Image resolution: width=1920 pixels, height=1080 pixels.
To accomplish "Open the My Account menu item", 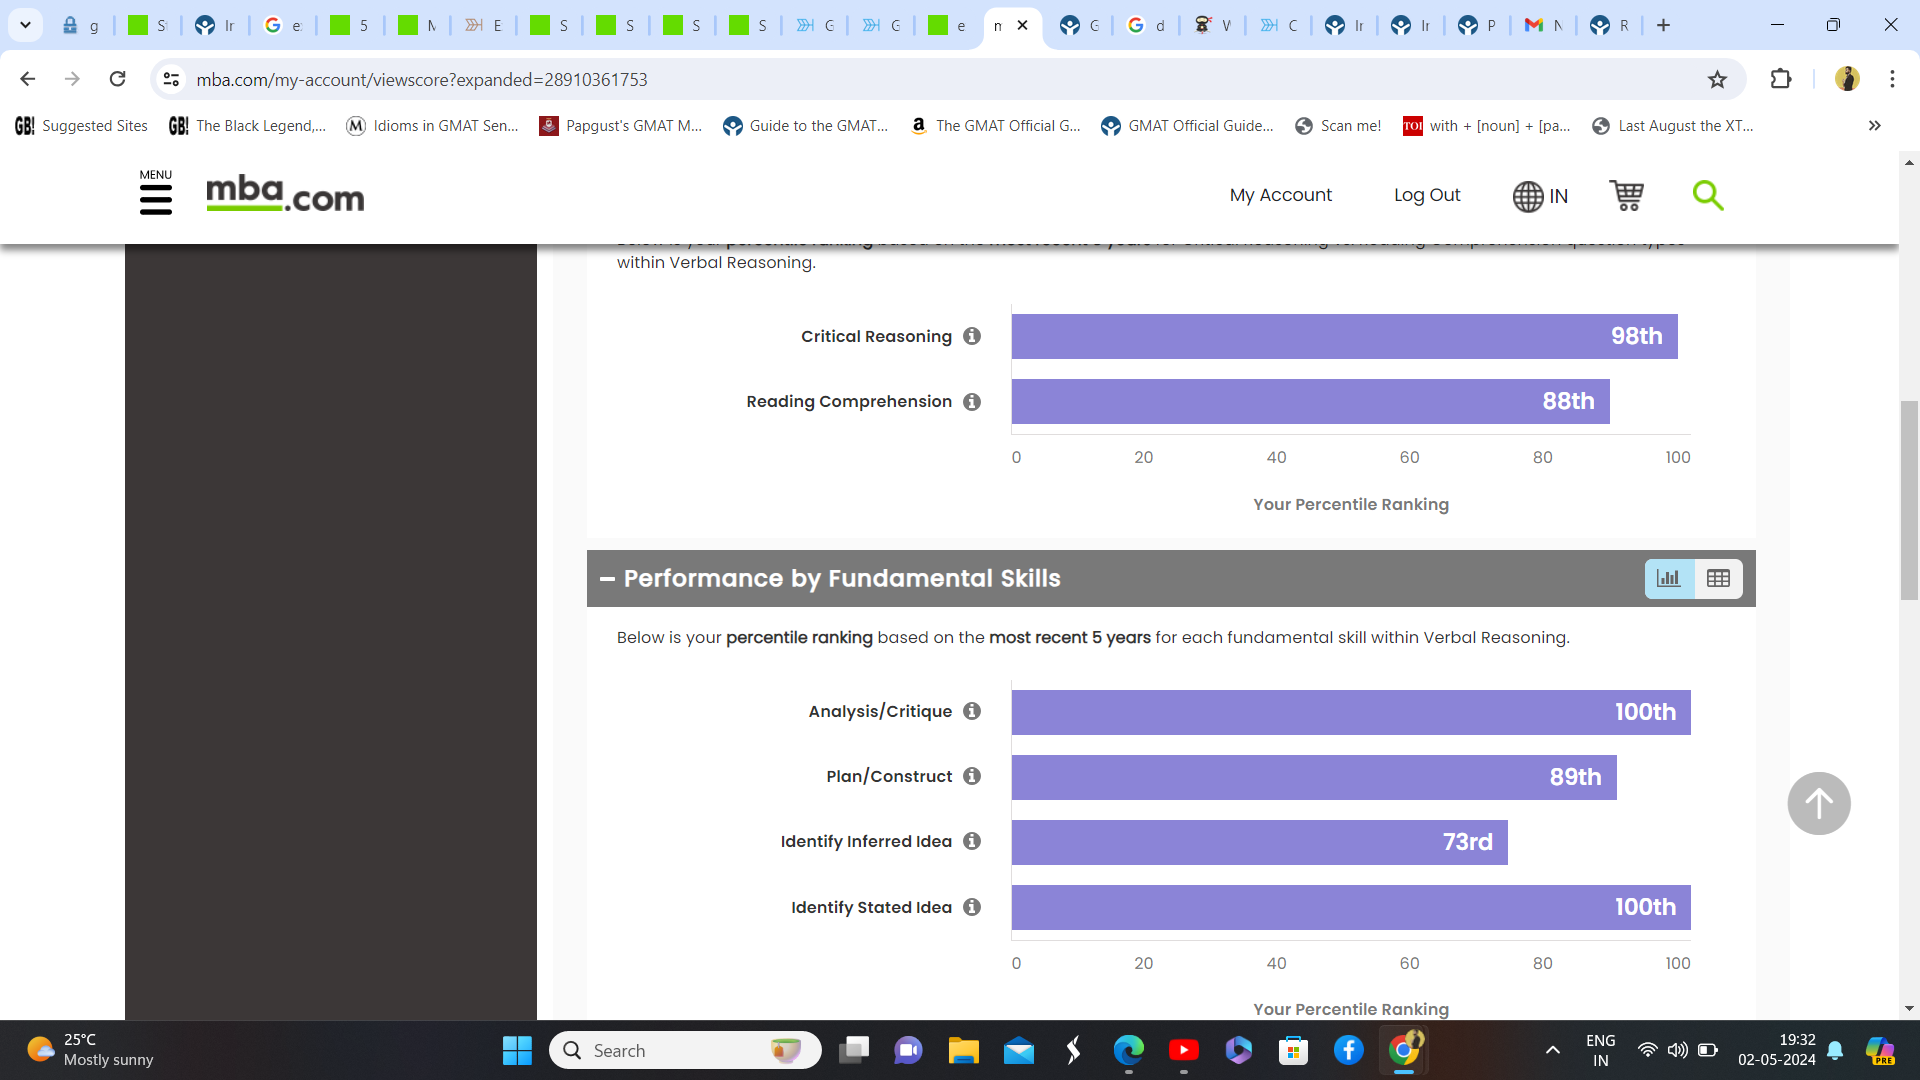I will 1280,195.
